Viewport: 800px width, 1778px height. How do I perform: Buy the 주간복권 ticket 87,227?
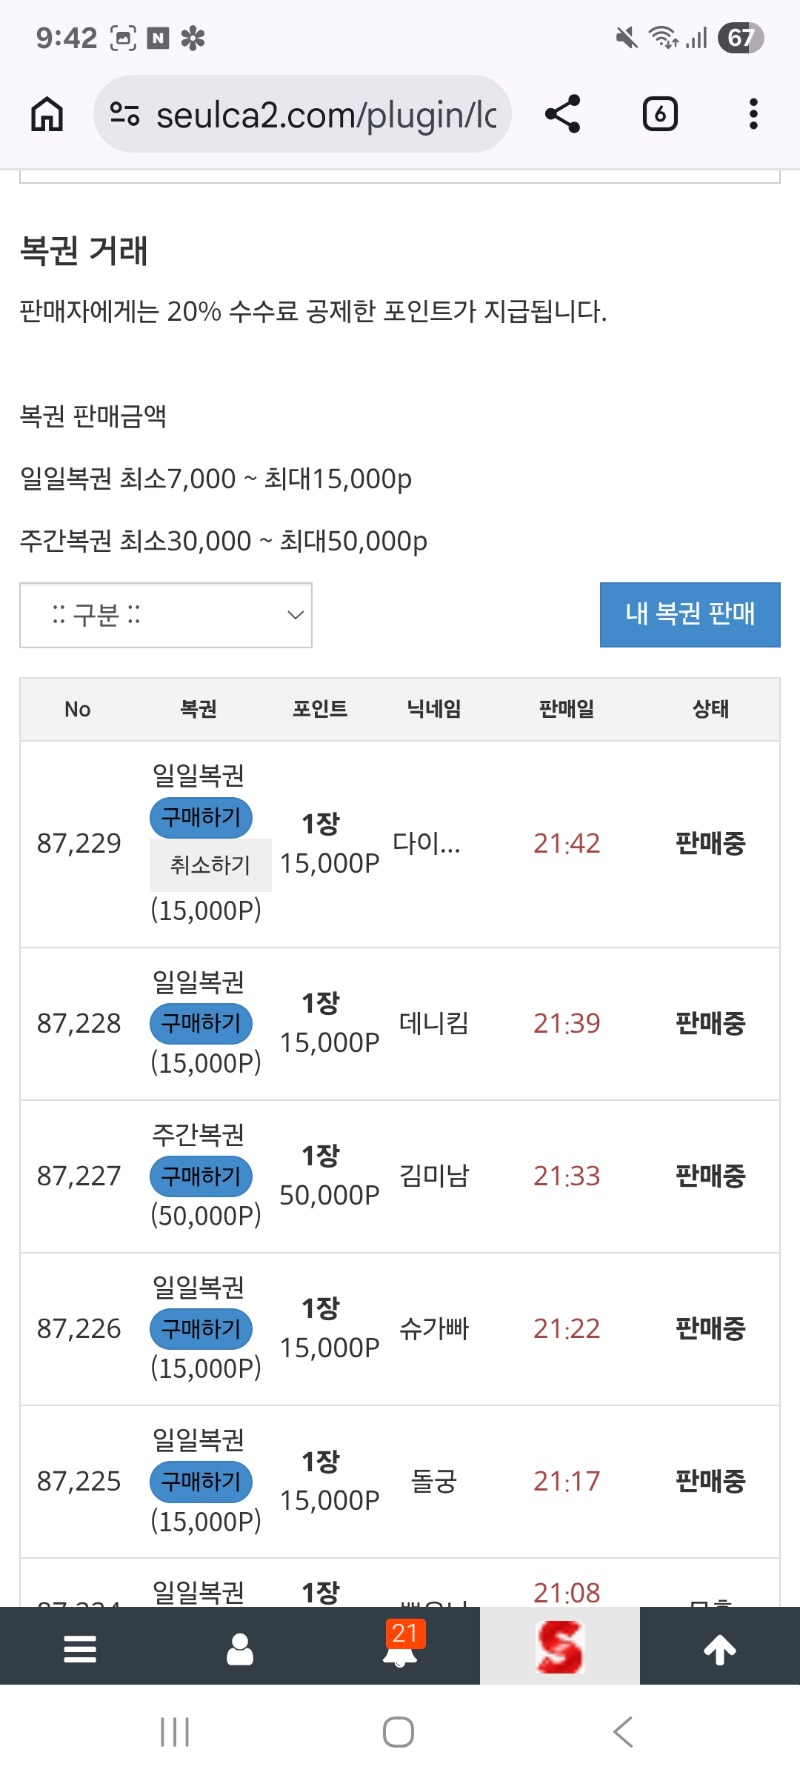[x=201, y=1176]
